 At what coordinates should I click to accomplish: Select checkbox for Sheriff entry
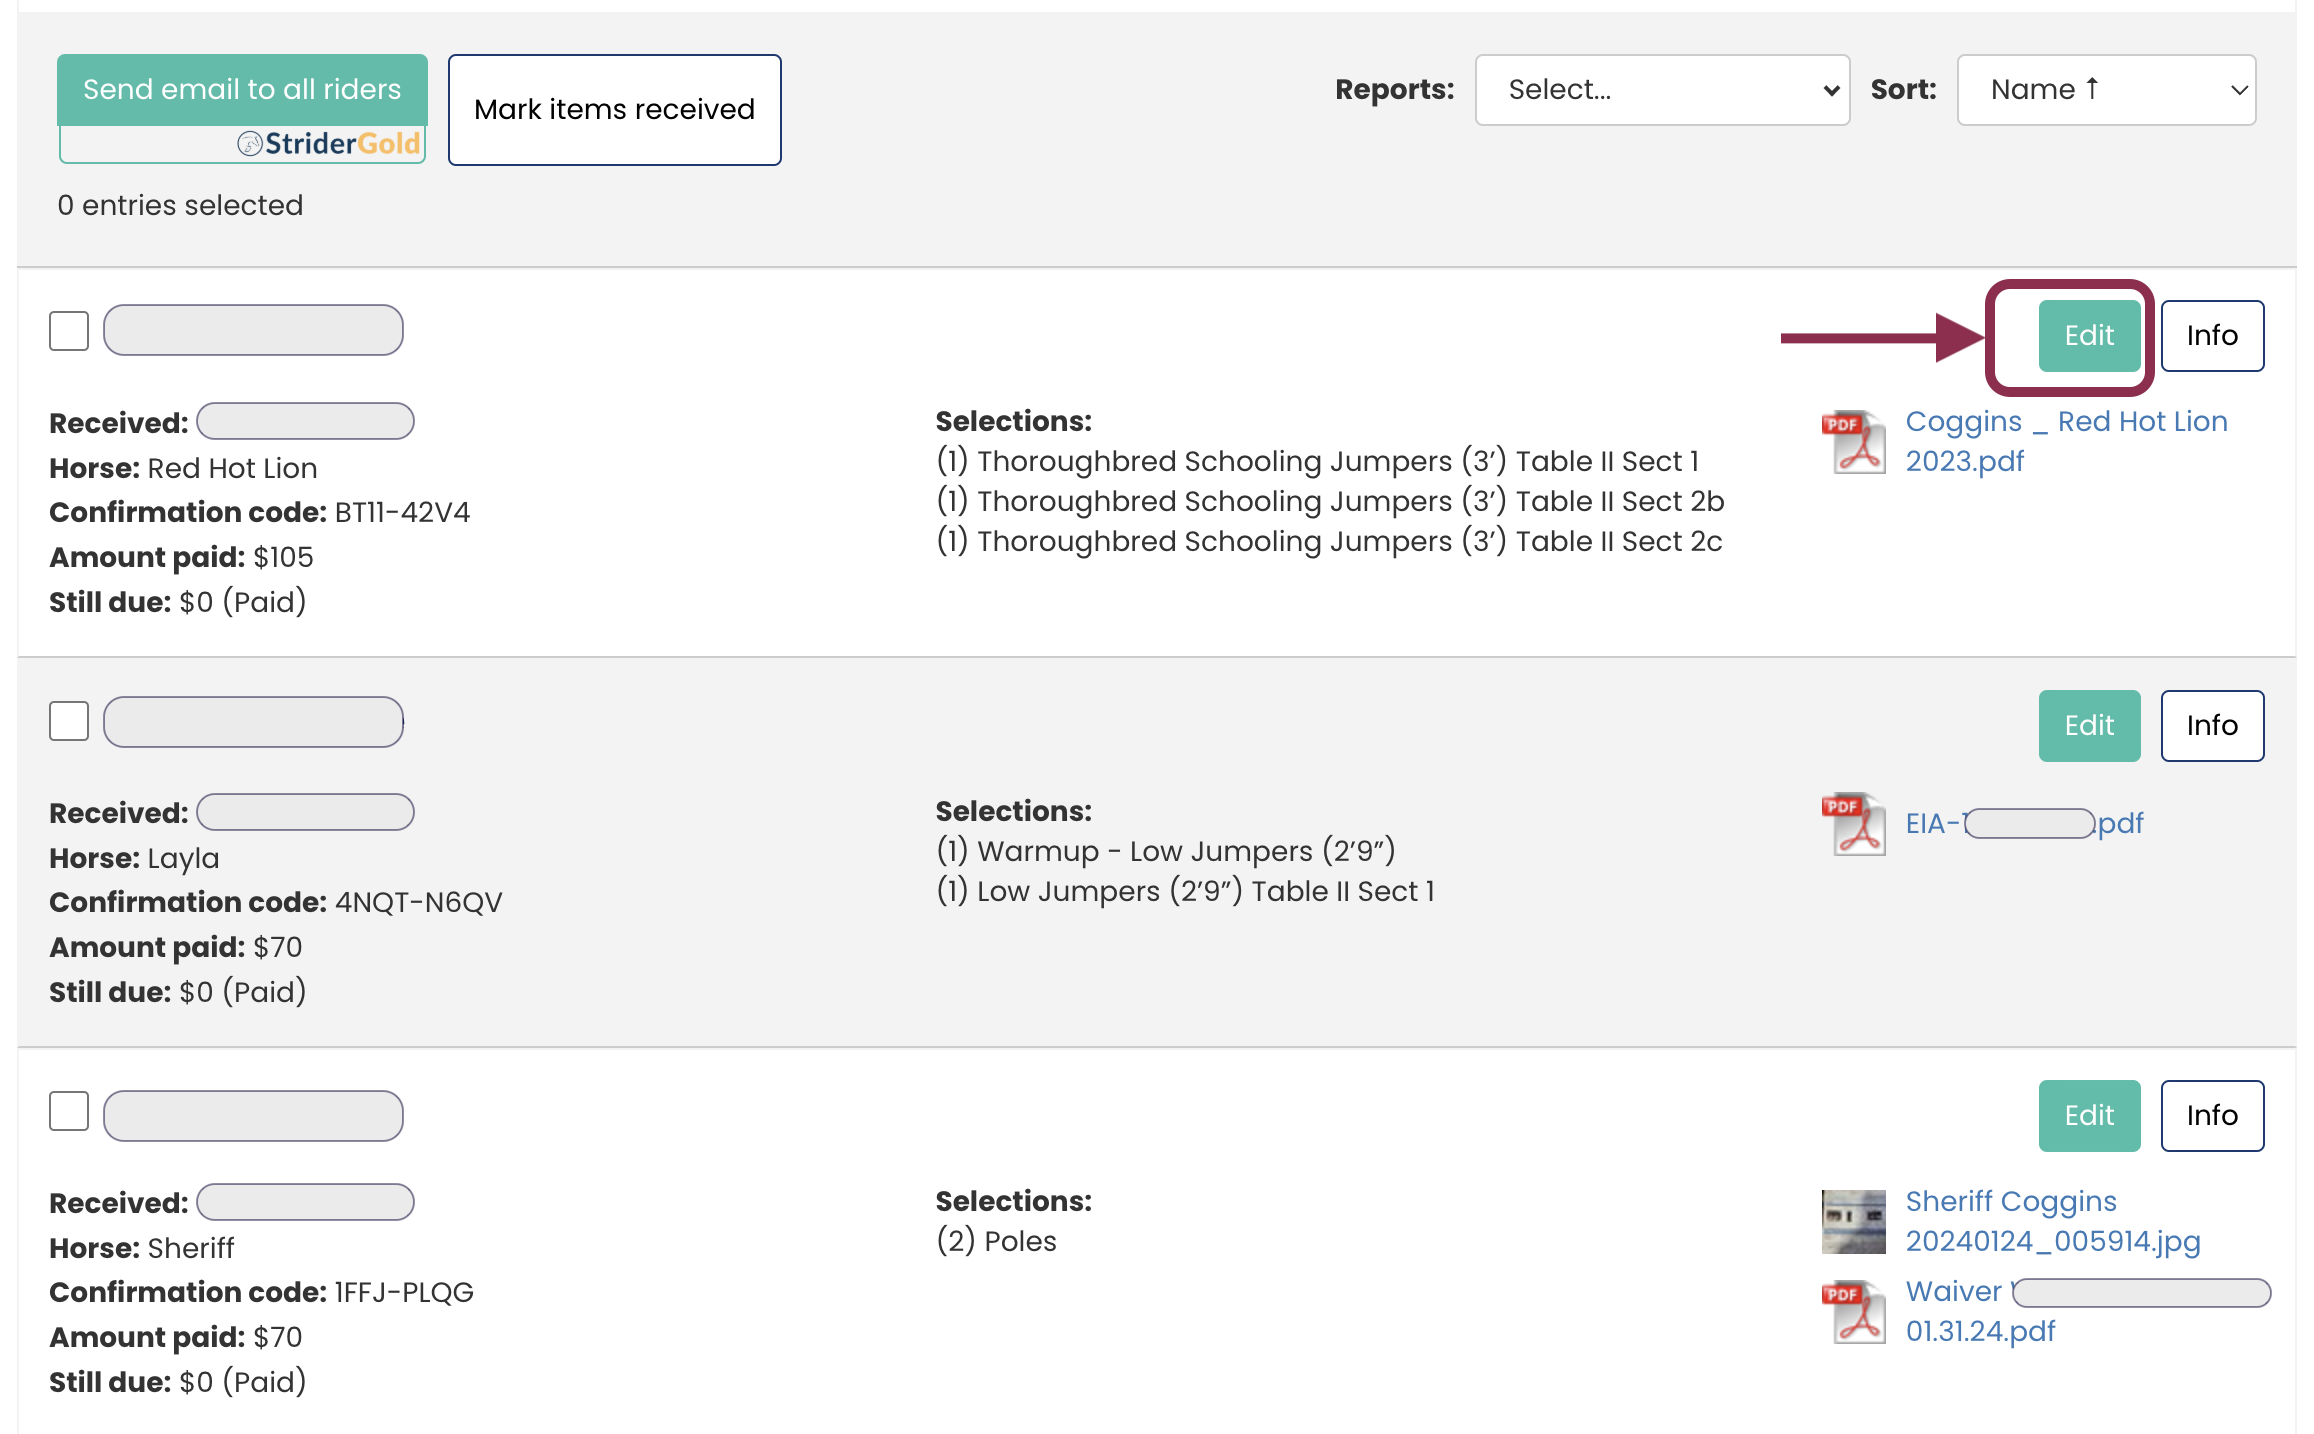69,1111
